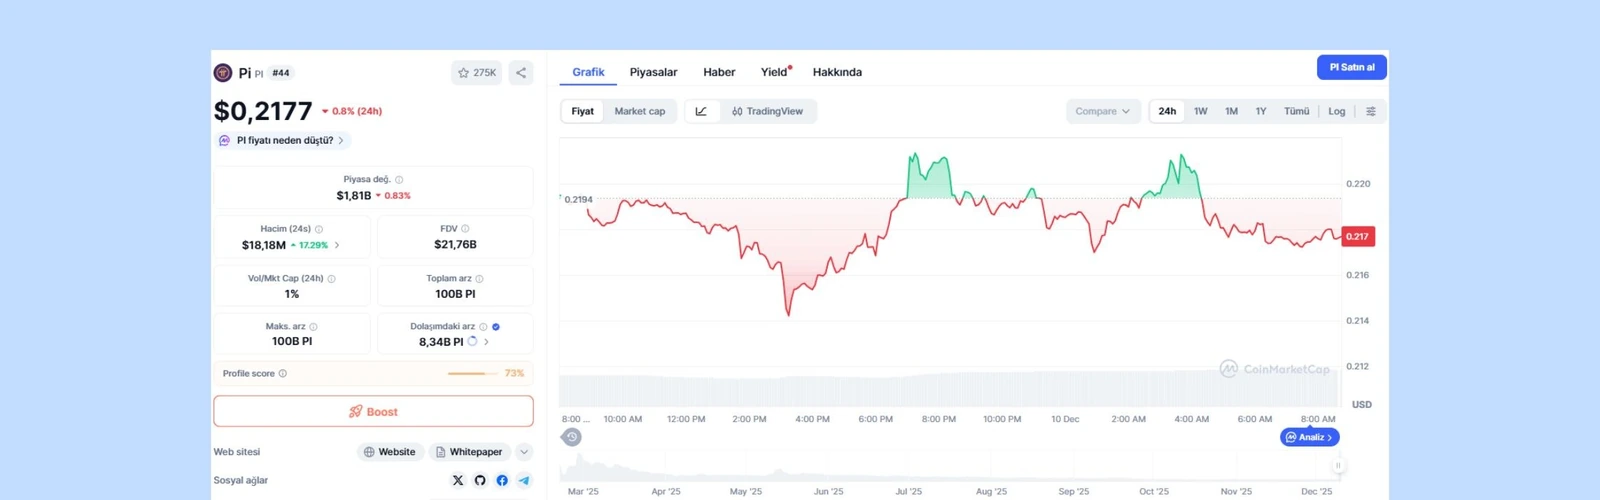Open the Compare dropdown
1600x500 pixels.
(1103, 111)
